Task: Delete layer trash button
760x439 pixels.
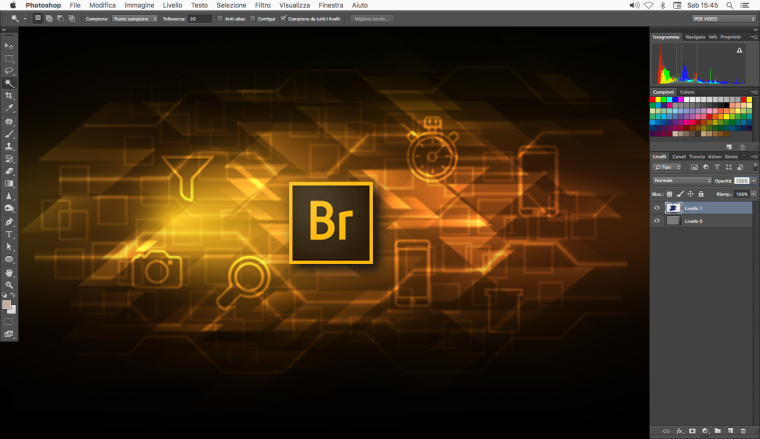Action: click(743, 431)
